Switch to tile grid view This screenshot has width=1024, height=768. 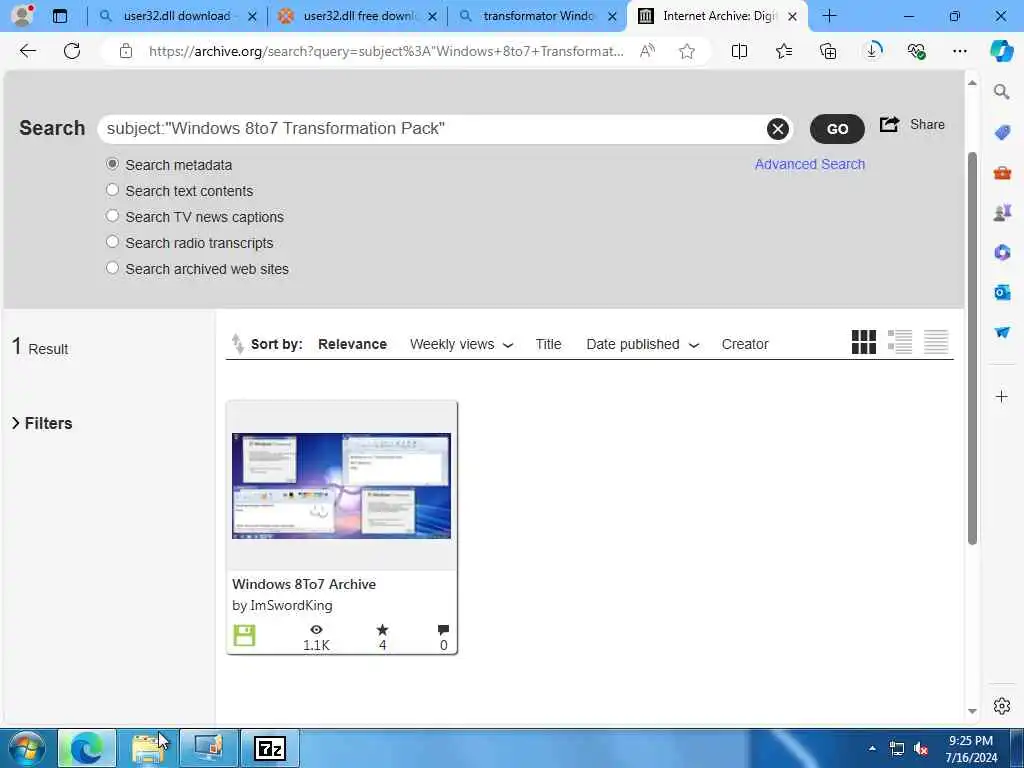(x=863, y=342)
